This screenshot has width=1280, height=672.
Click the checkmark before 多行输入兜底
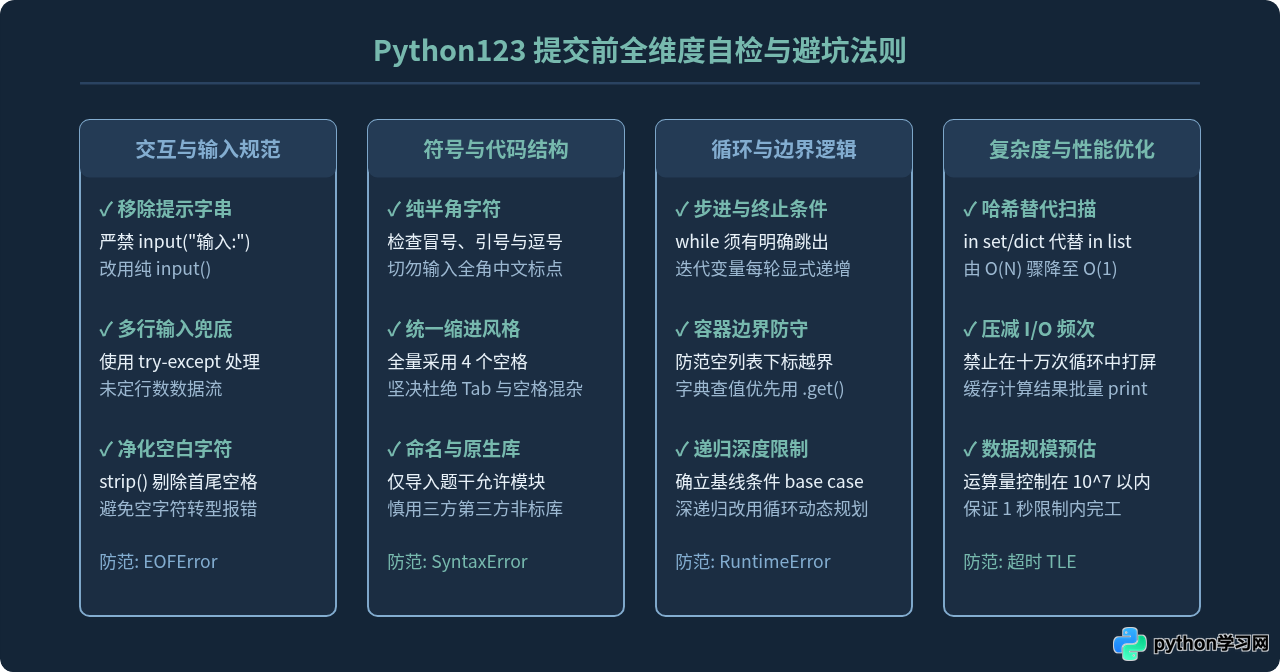pos(106,329)
